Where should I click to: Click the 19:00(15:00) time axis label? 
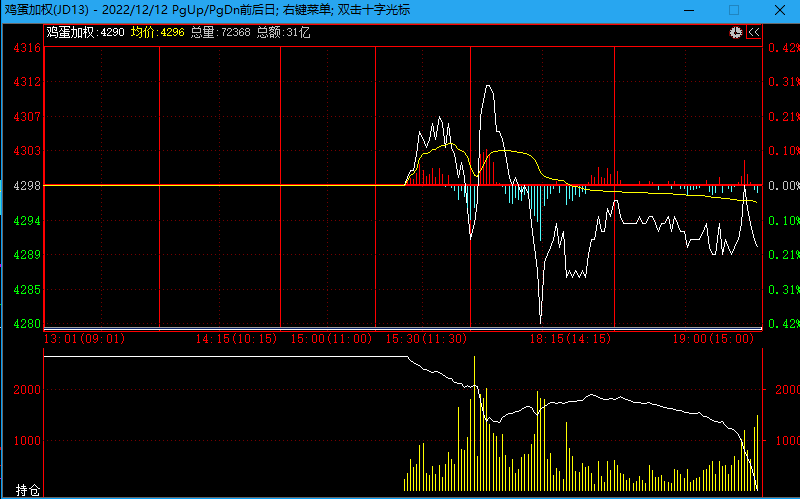pyautogui.click(x=713, y=338)
